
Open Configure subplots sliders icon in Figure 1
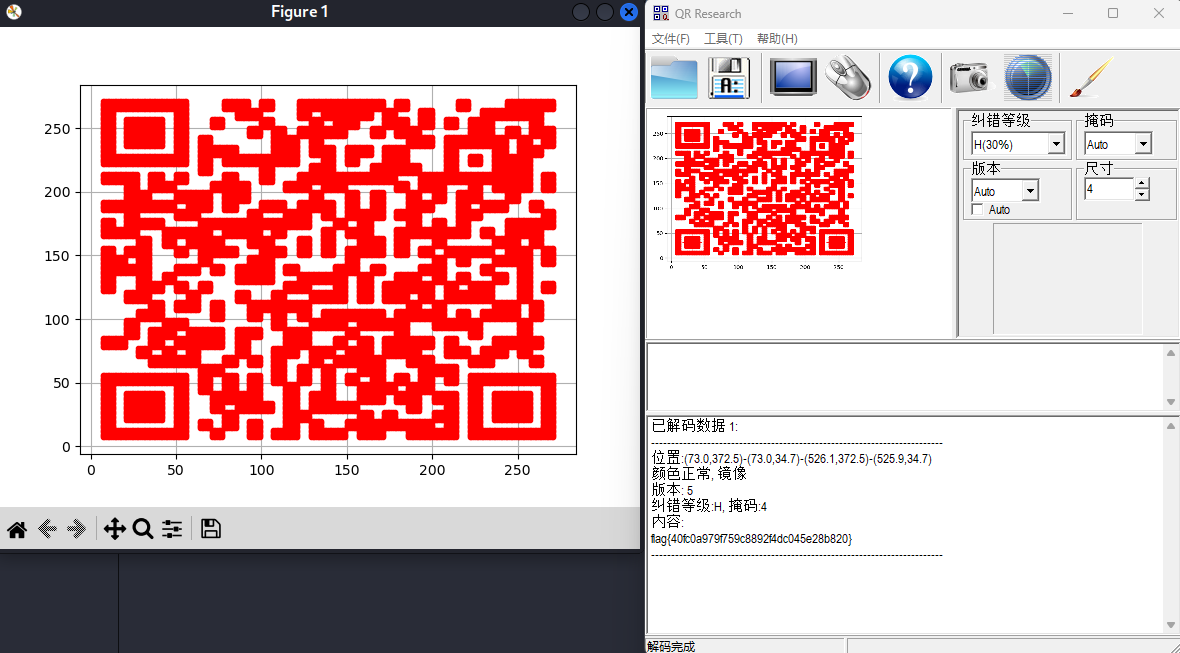click(172, 530)
